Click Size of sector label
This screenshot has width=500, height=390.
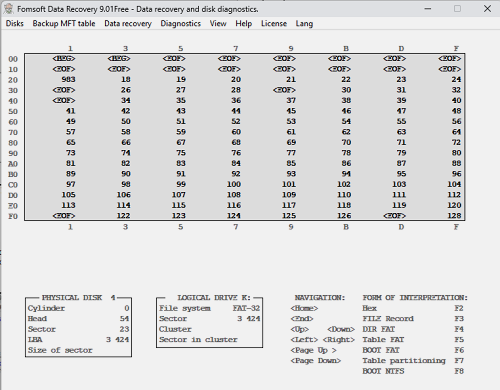[60, 350]
